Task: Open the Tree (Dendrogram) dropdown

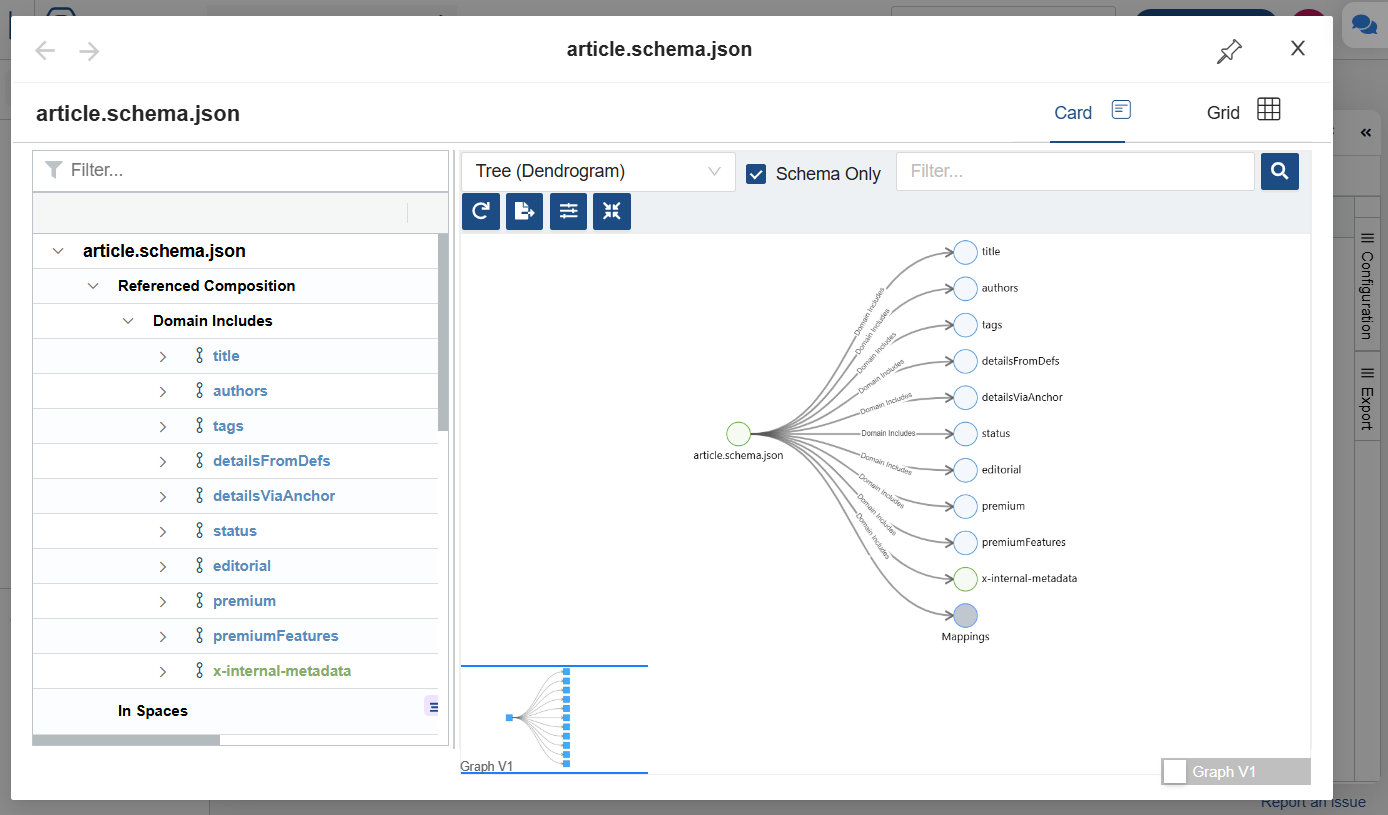Action: [598, 171]
